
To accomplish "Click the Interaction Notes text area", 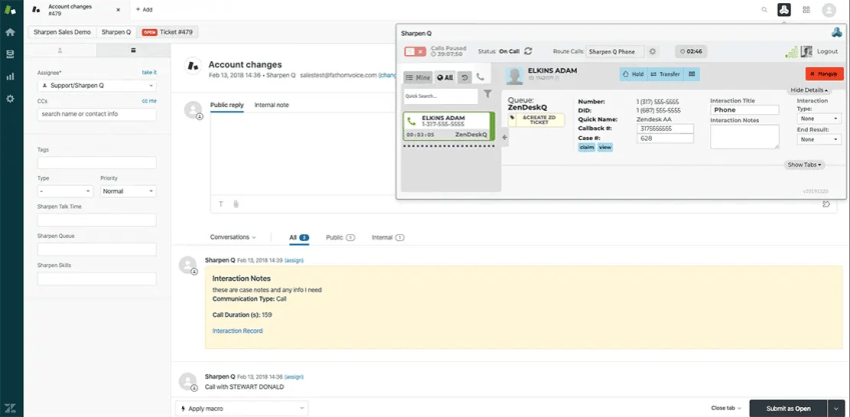I will point(745,137).
